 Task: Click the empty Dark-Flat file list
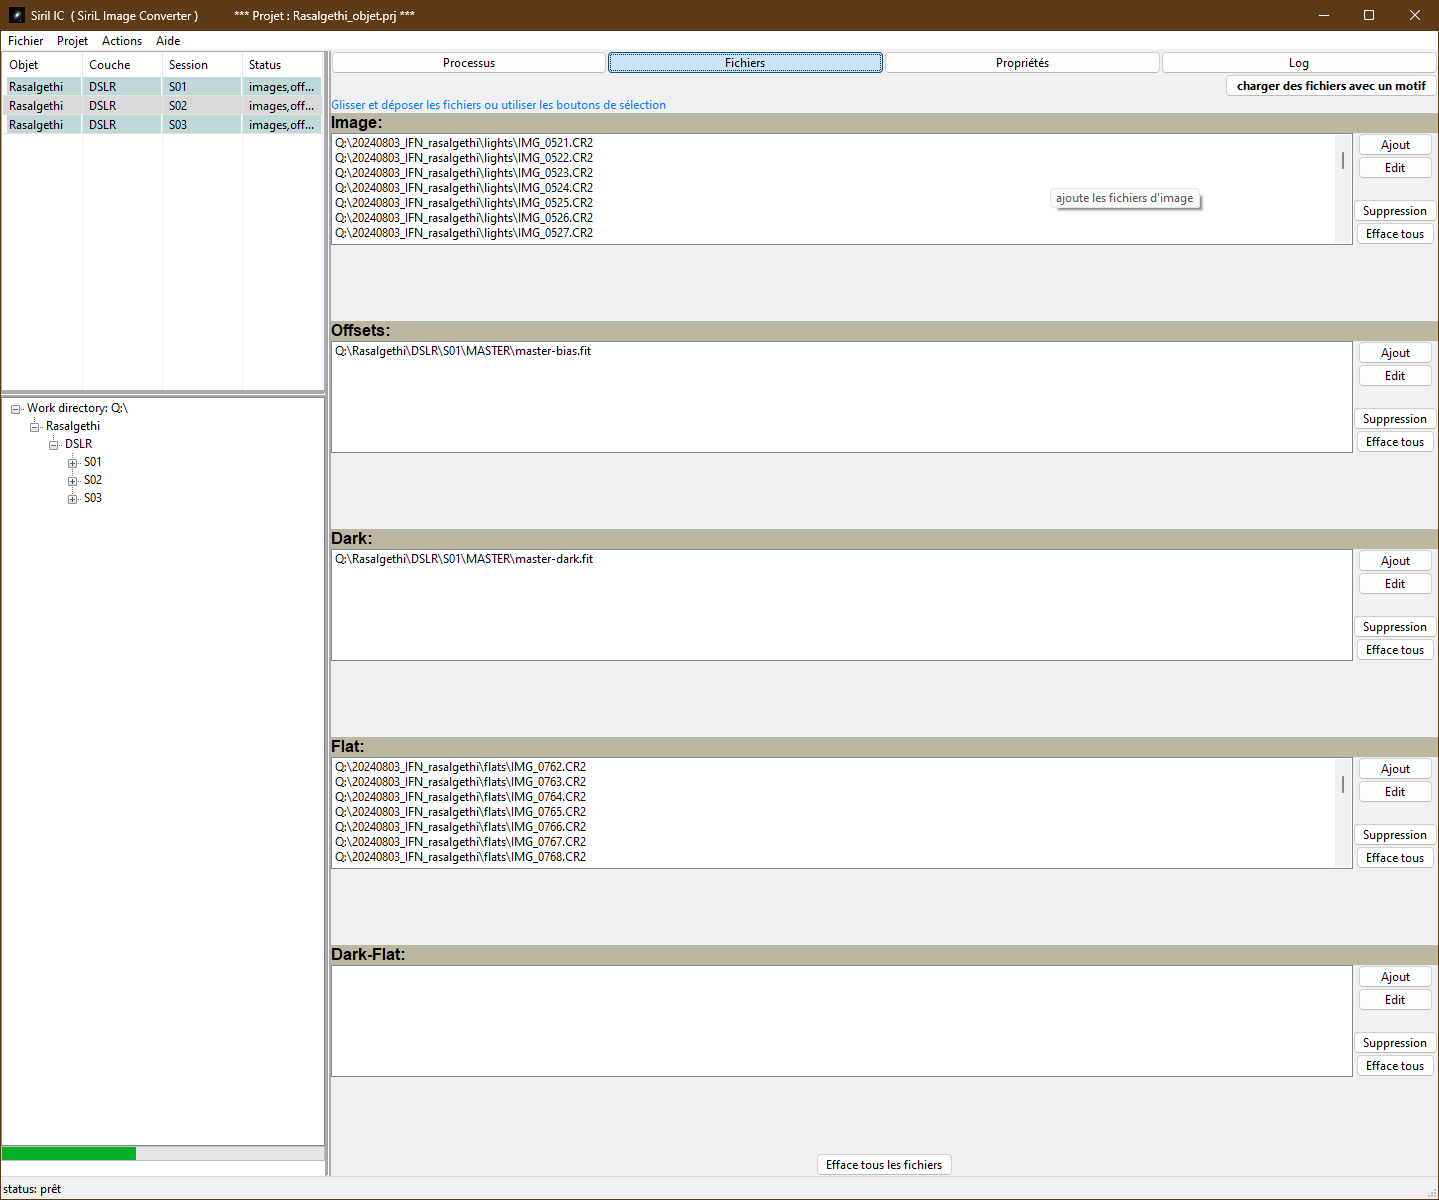(841, 1021)
